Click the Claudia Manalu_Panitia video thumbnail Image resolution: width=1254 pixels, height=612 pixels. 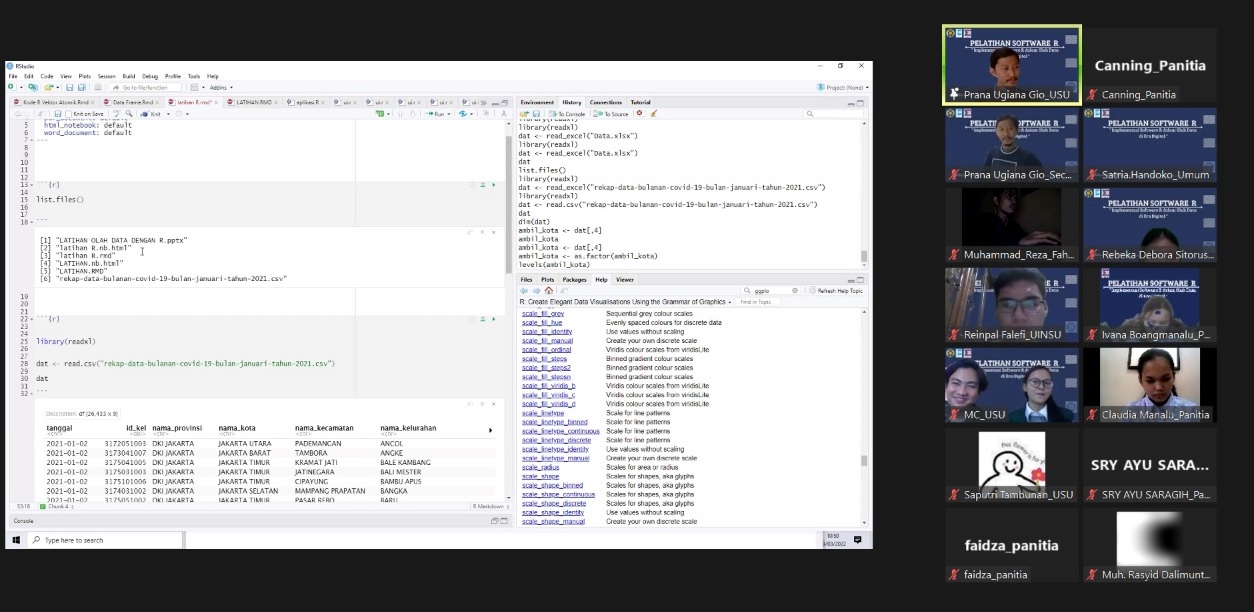point(1150,386)
